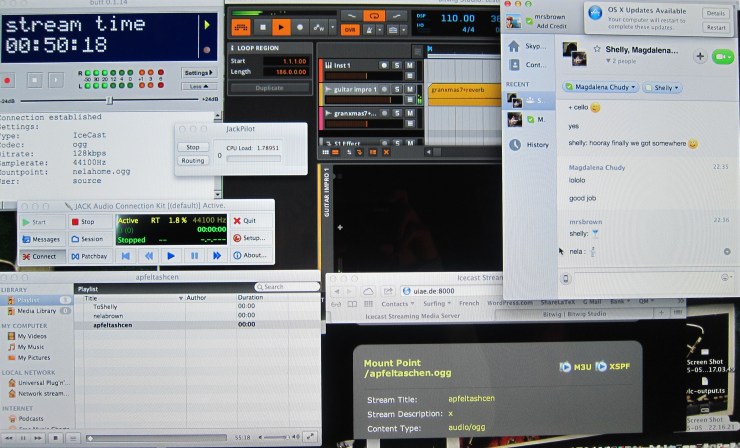Select Media Library in the VLC sidebar

coord(37,311)
